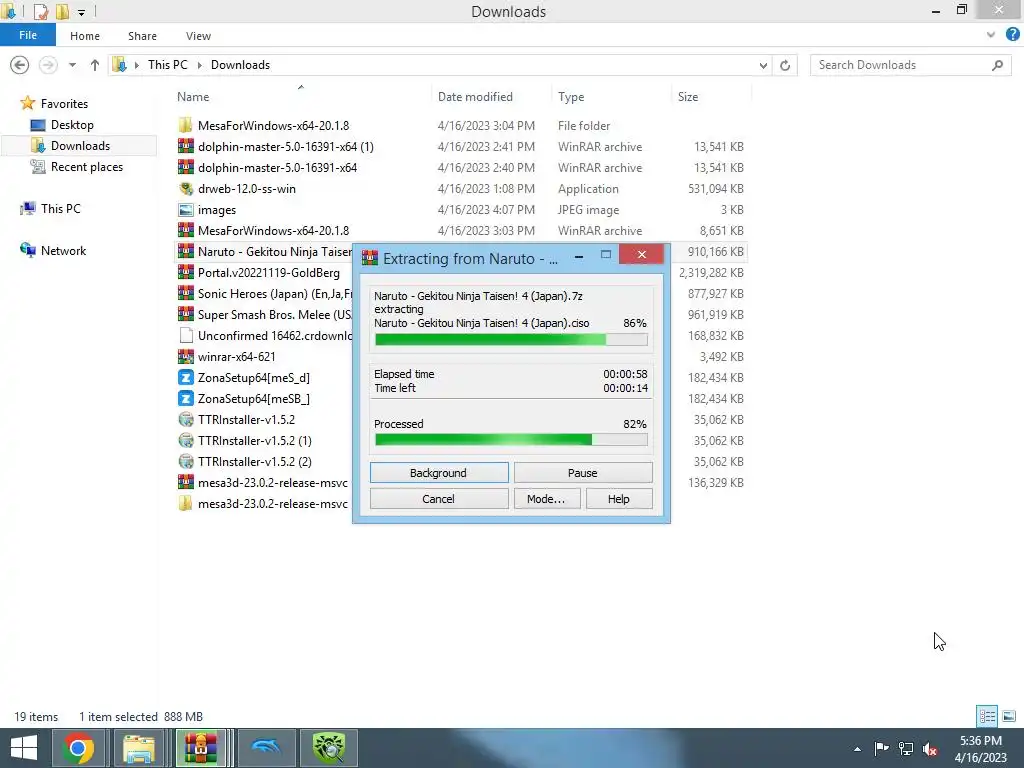1024x768 pixels.
Task: Select the mesa3d-23.0.2-release-msvc archive icon
Action: (185, 483)
